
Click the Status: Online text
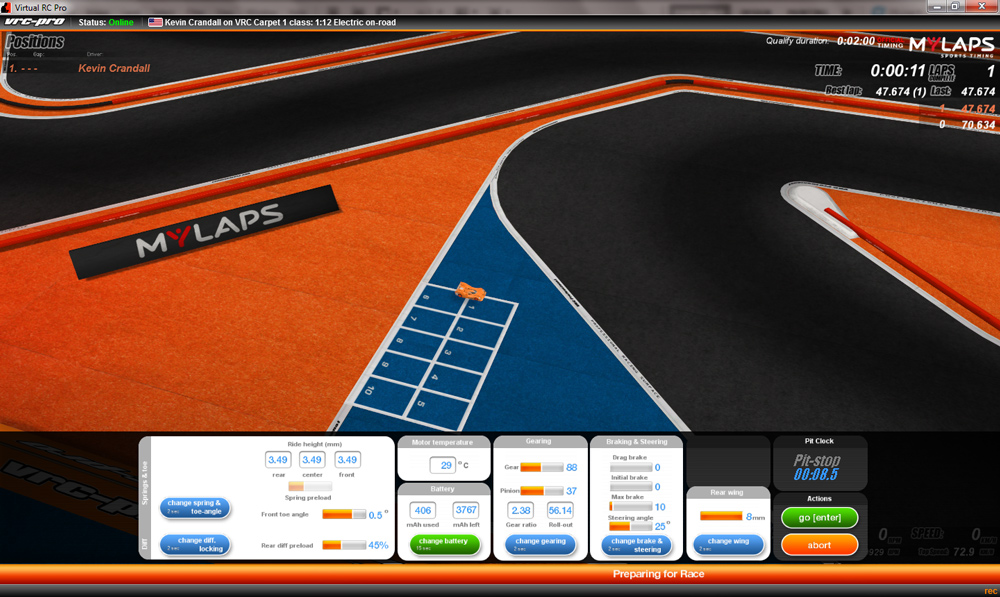(x=106, y=22)
